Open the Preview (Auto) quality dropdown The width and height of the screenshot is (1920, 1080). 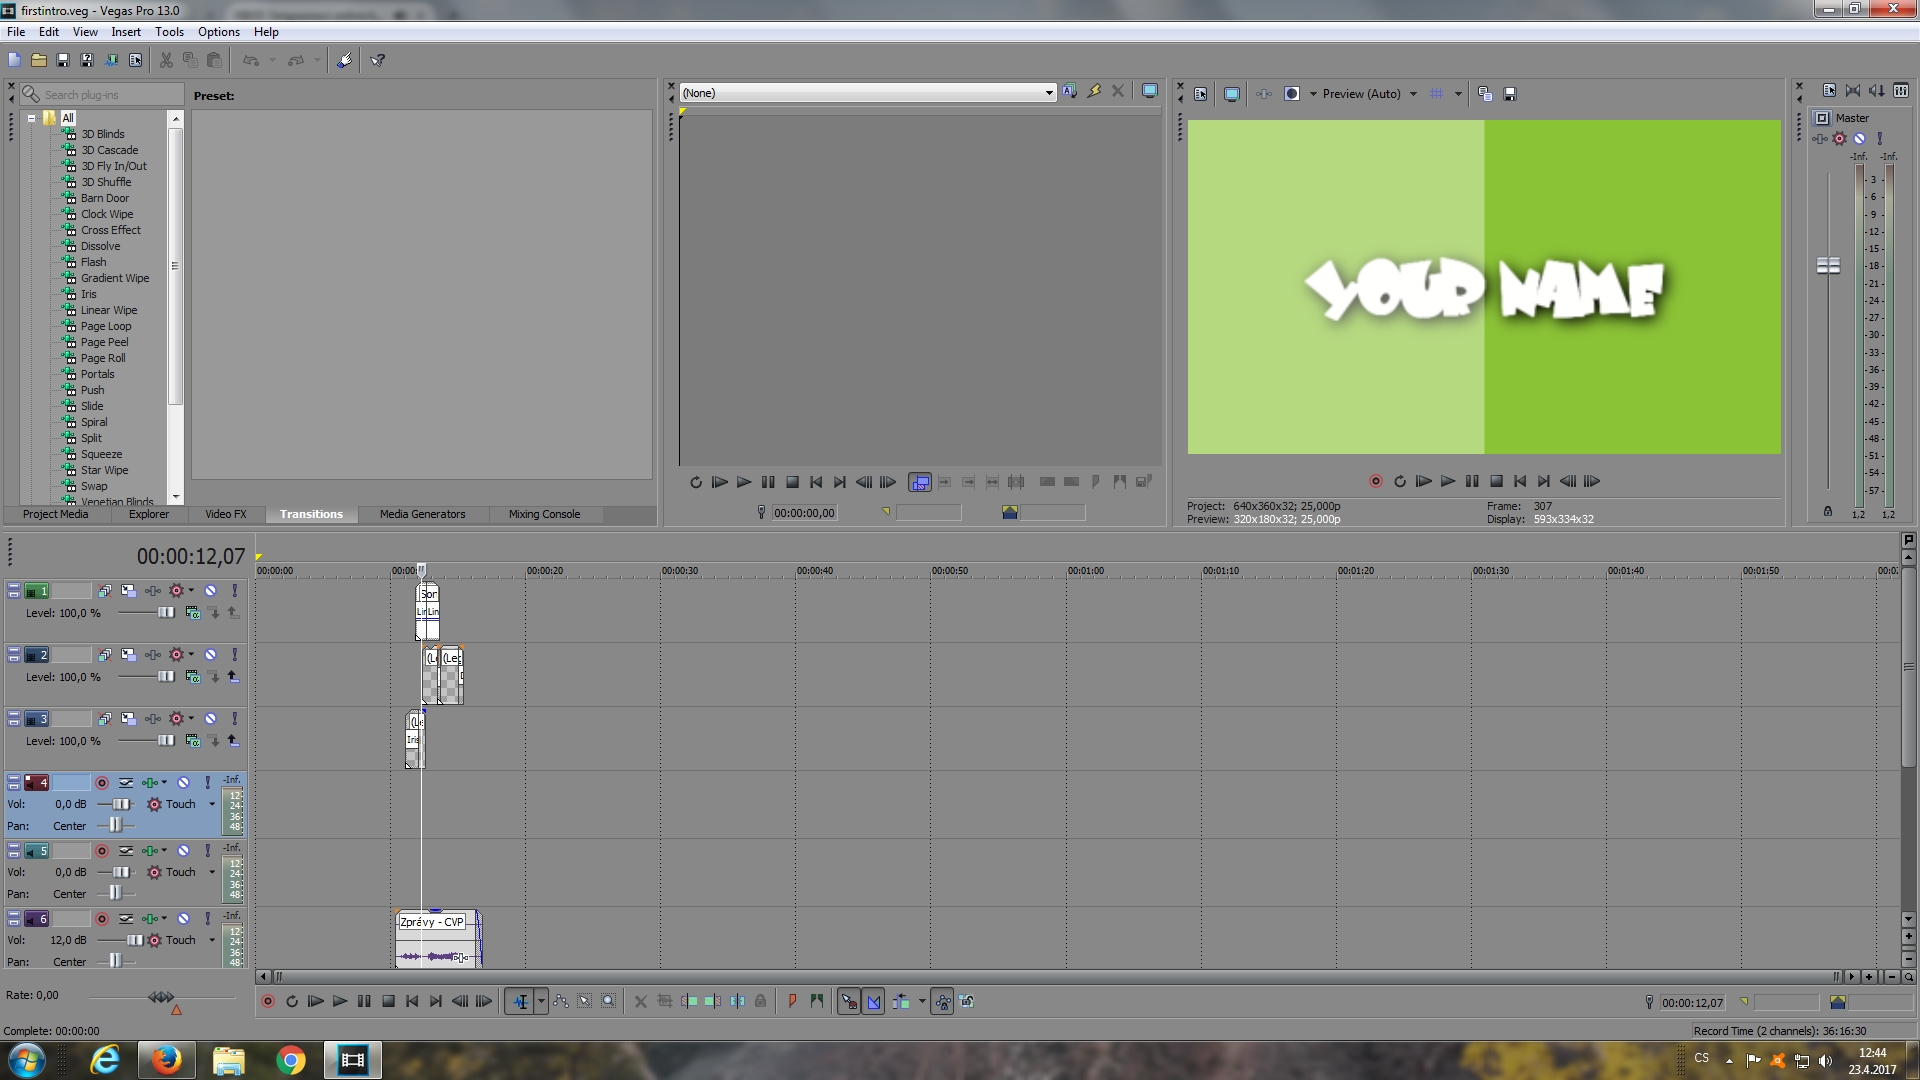(1413, 94)
